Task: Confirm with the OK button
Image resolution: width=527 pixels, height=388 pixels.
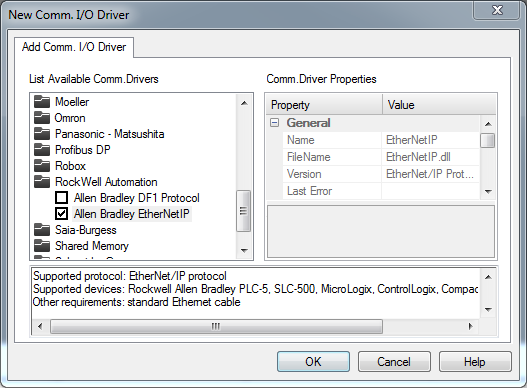Action: (313, 362)
